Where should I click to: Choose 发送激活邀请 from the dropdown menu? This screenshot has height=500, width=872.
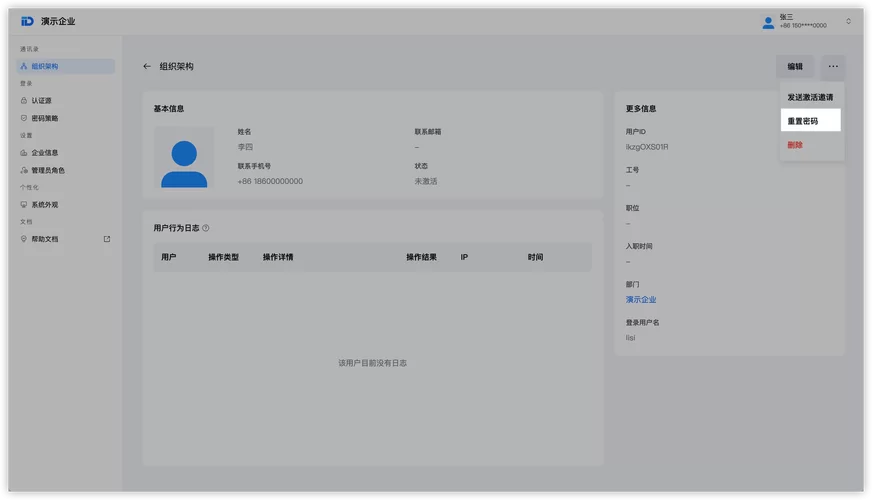[810, 97]
